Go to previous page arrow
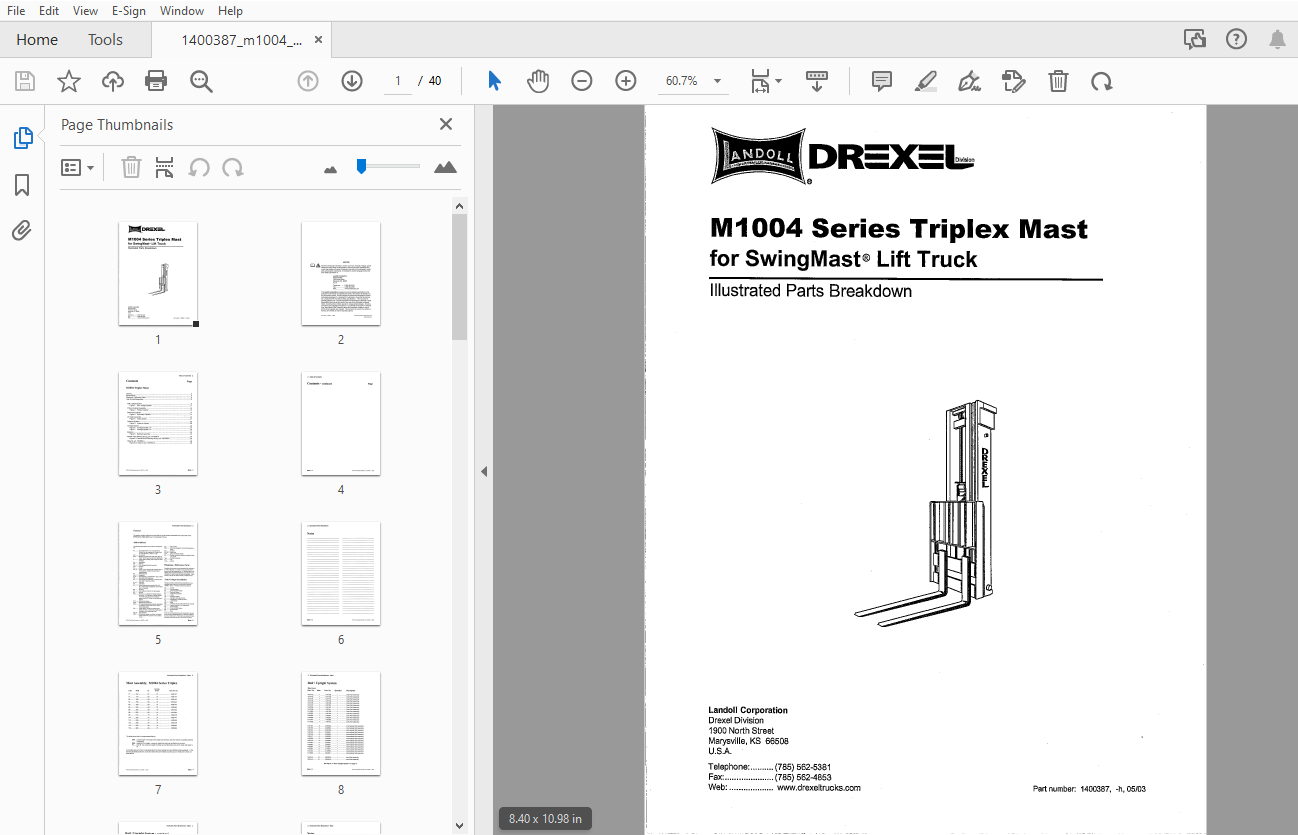This screenshot has height=835, width=1298. coord(308,81)
